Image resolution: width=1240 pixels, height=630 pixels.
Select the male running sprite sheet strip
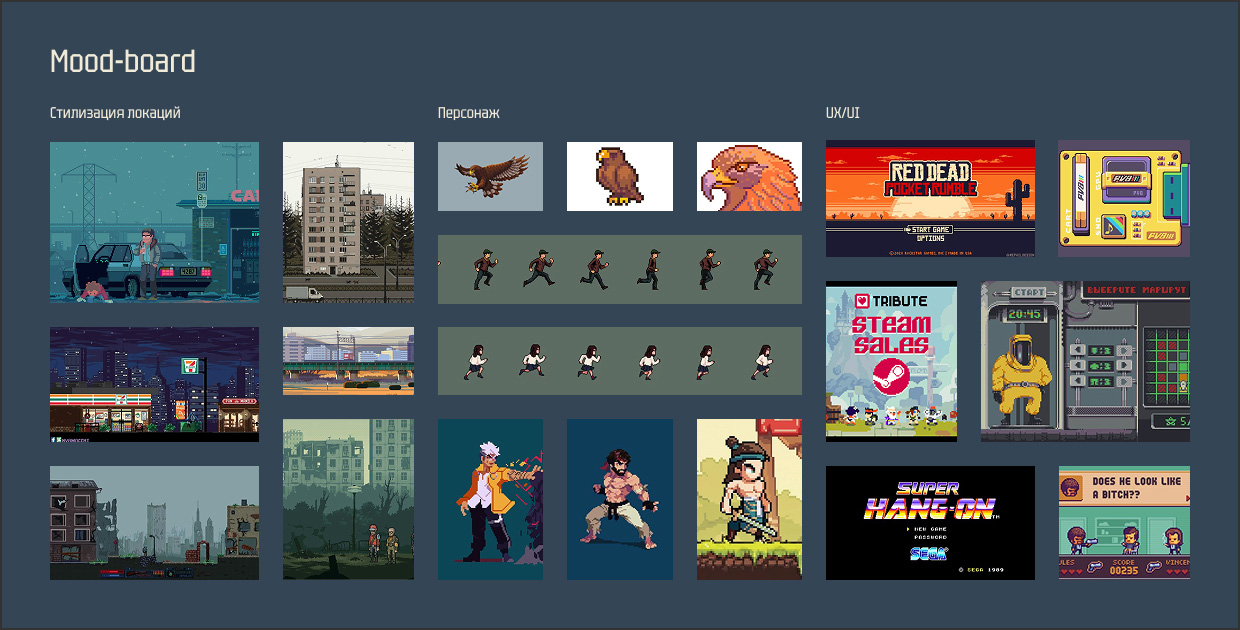point(619,269)
